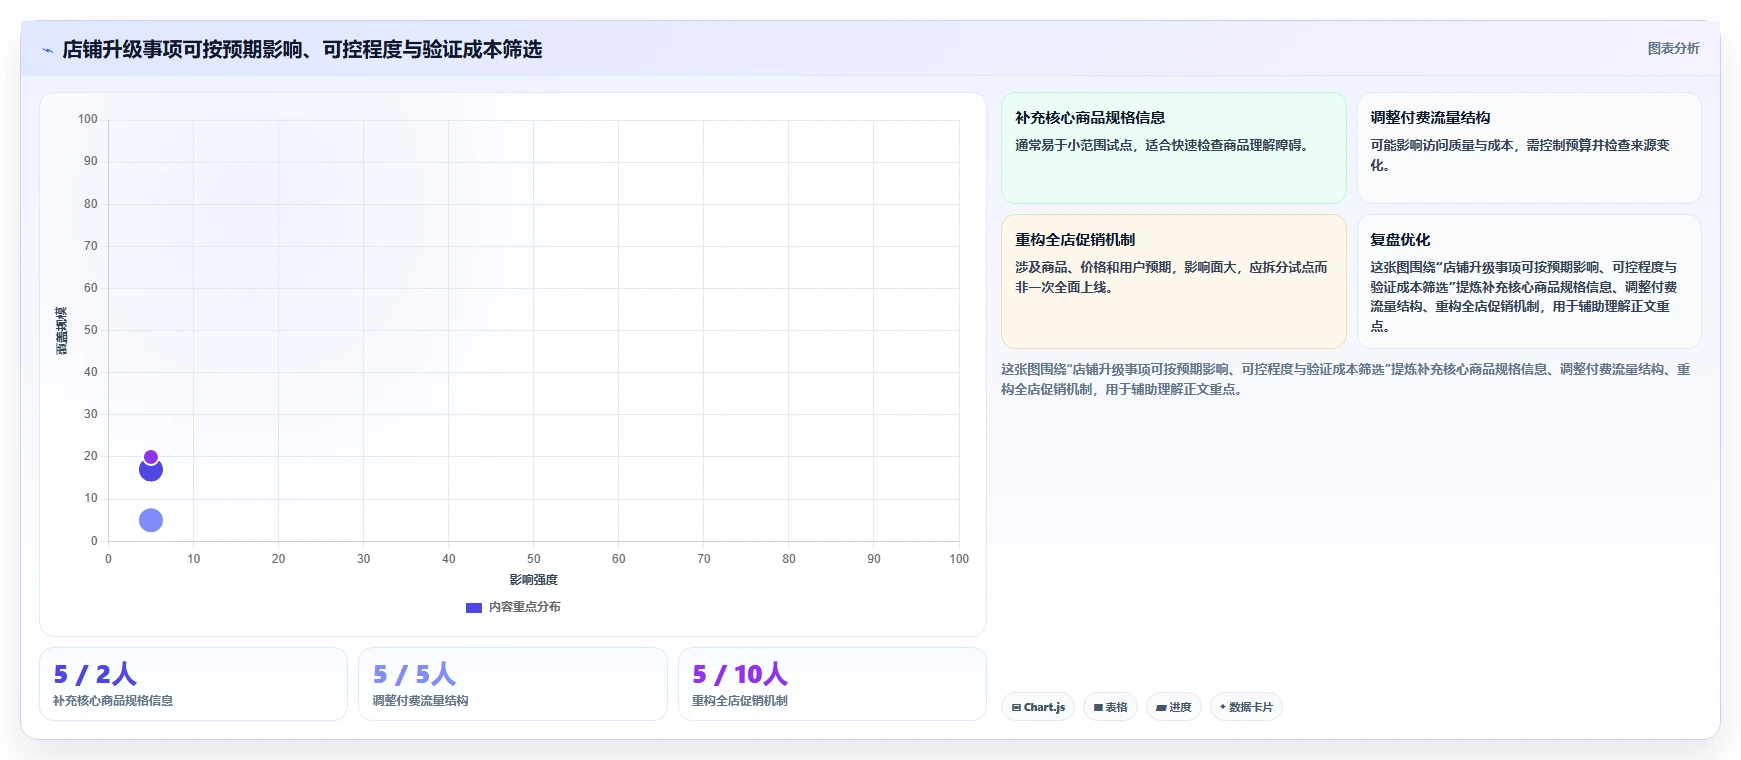Click the purple bubble on the chart

click(151, 457)
